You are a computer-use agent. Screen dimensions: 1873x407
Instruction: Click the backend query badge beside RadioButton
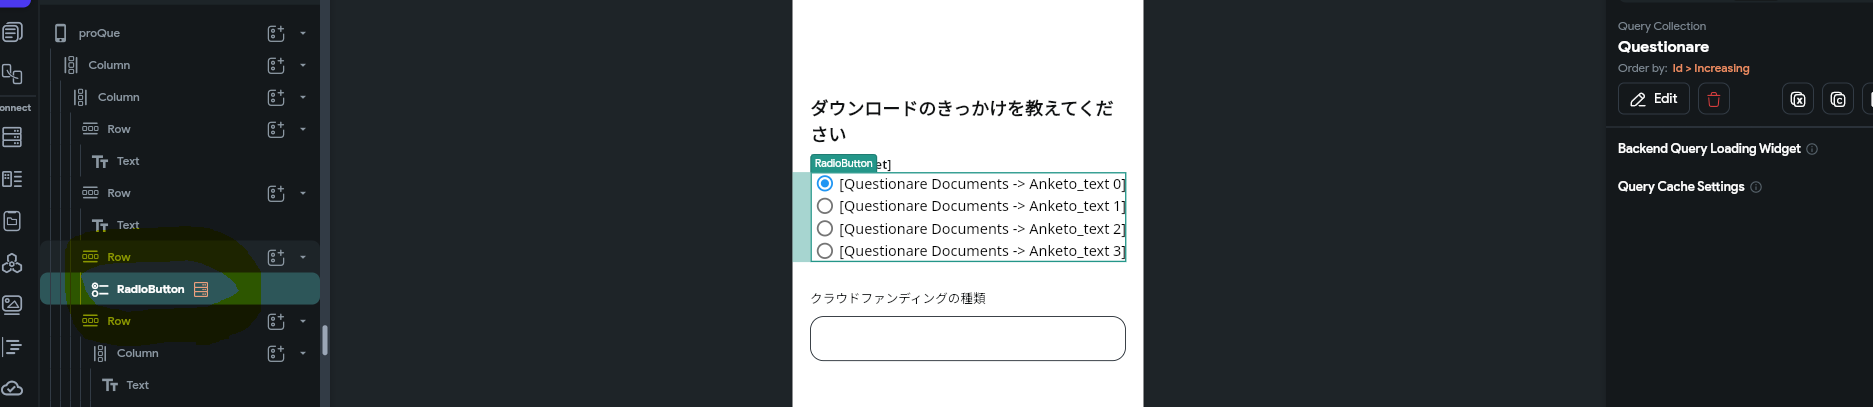pos(201,289)
